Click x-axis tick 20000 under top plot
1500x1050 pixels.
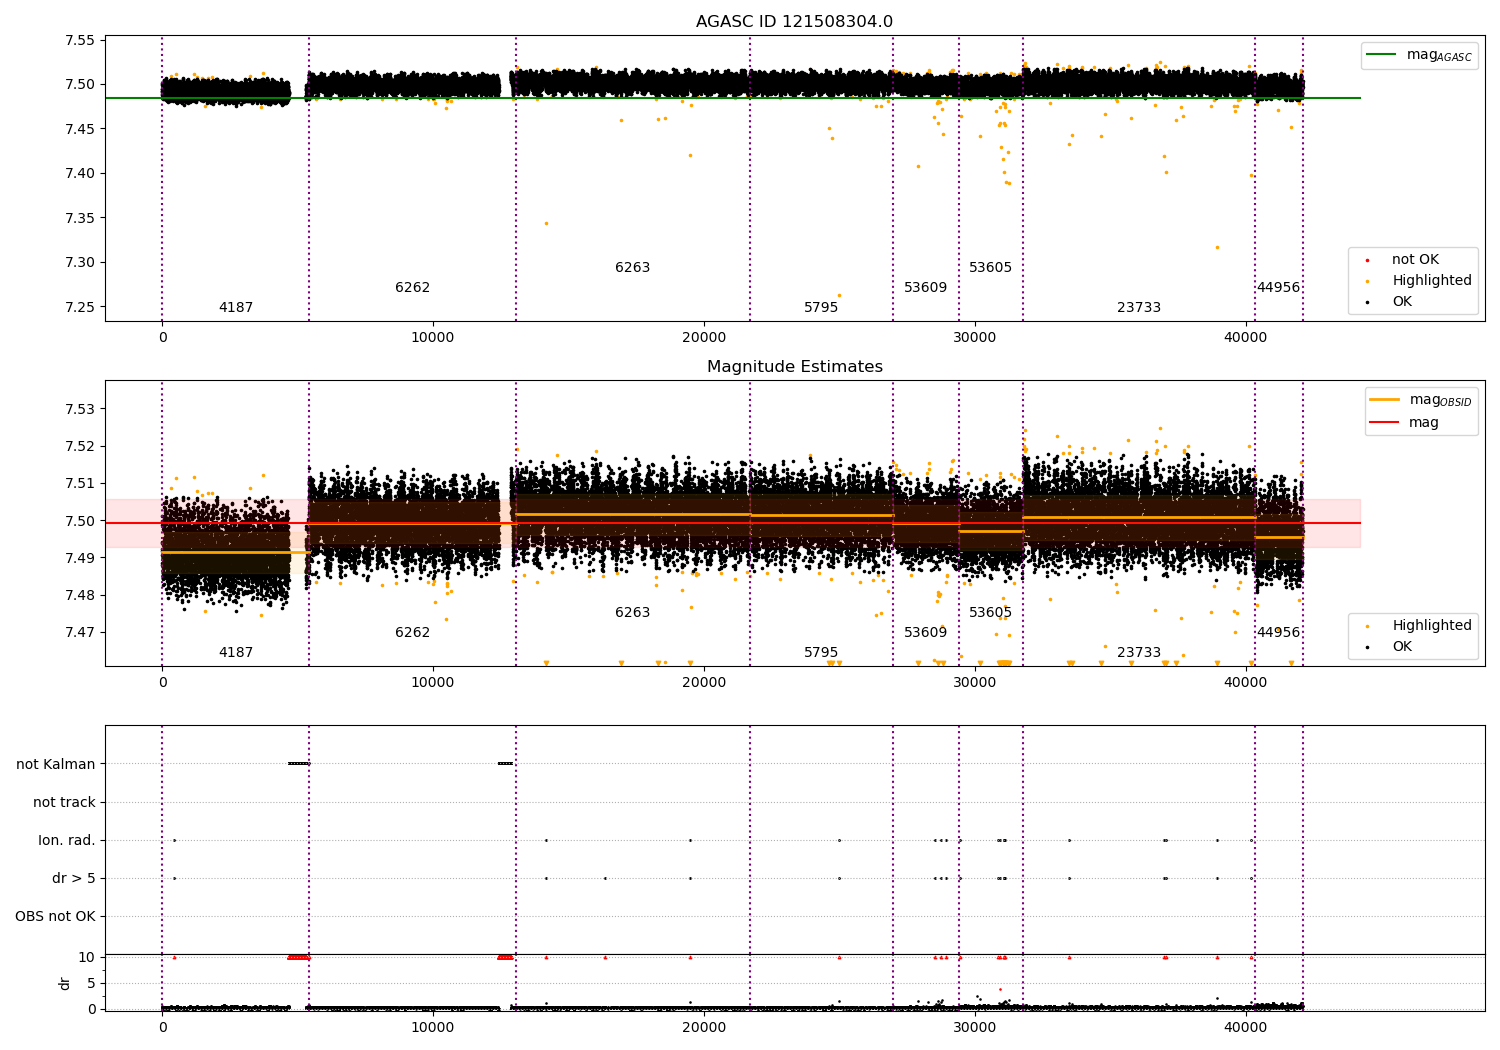click(x=704, y=337)
